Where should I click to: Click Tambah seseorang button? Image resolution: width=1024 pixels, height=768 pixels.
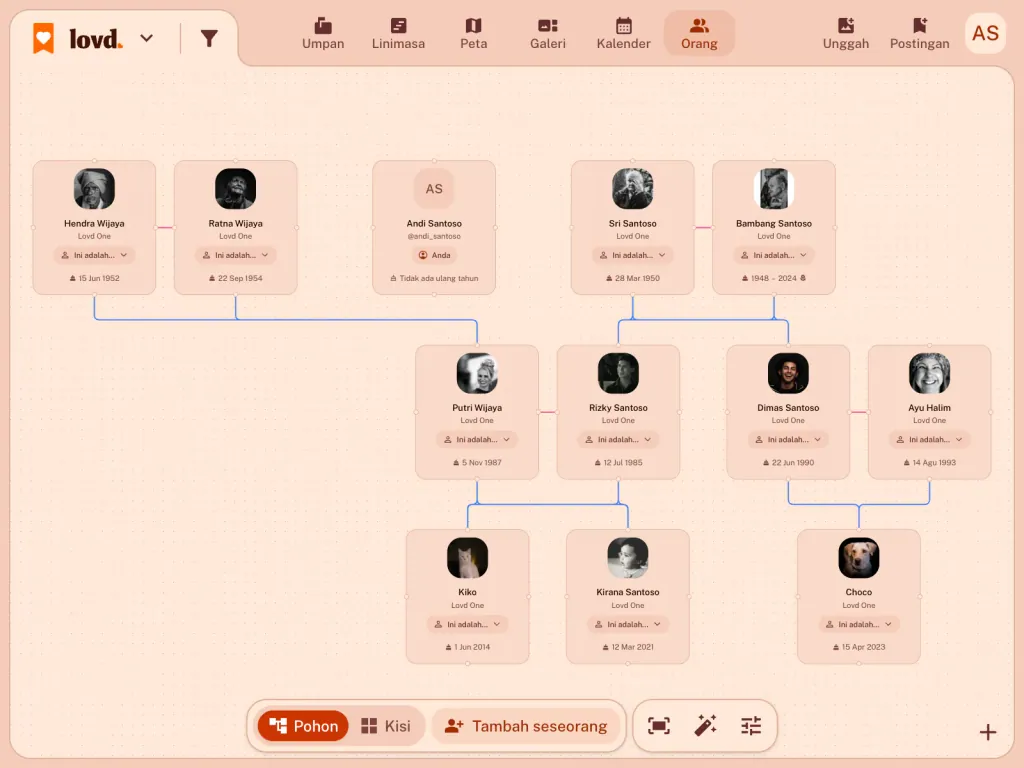click(526, 726)
